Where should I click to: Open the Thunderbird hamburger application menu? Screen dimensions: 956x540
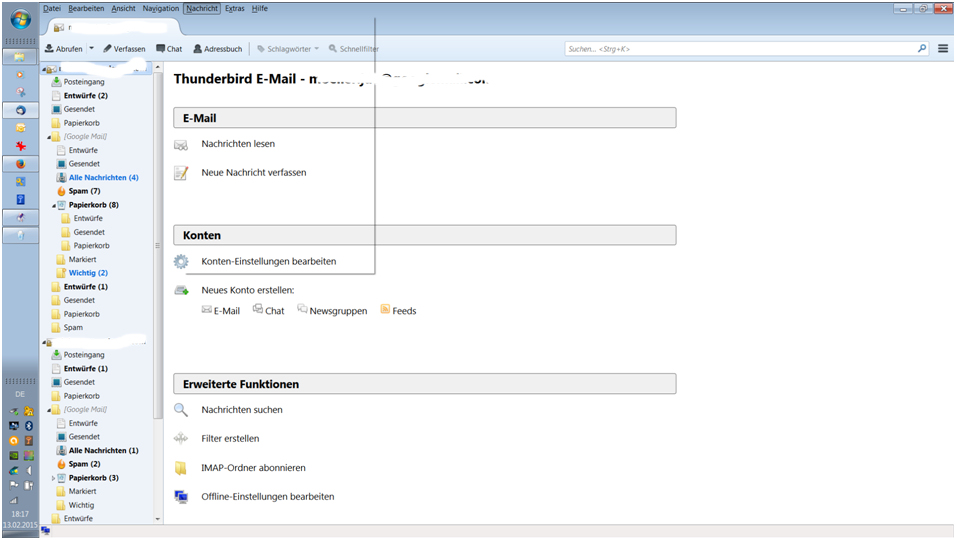[943, 49]
